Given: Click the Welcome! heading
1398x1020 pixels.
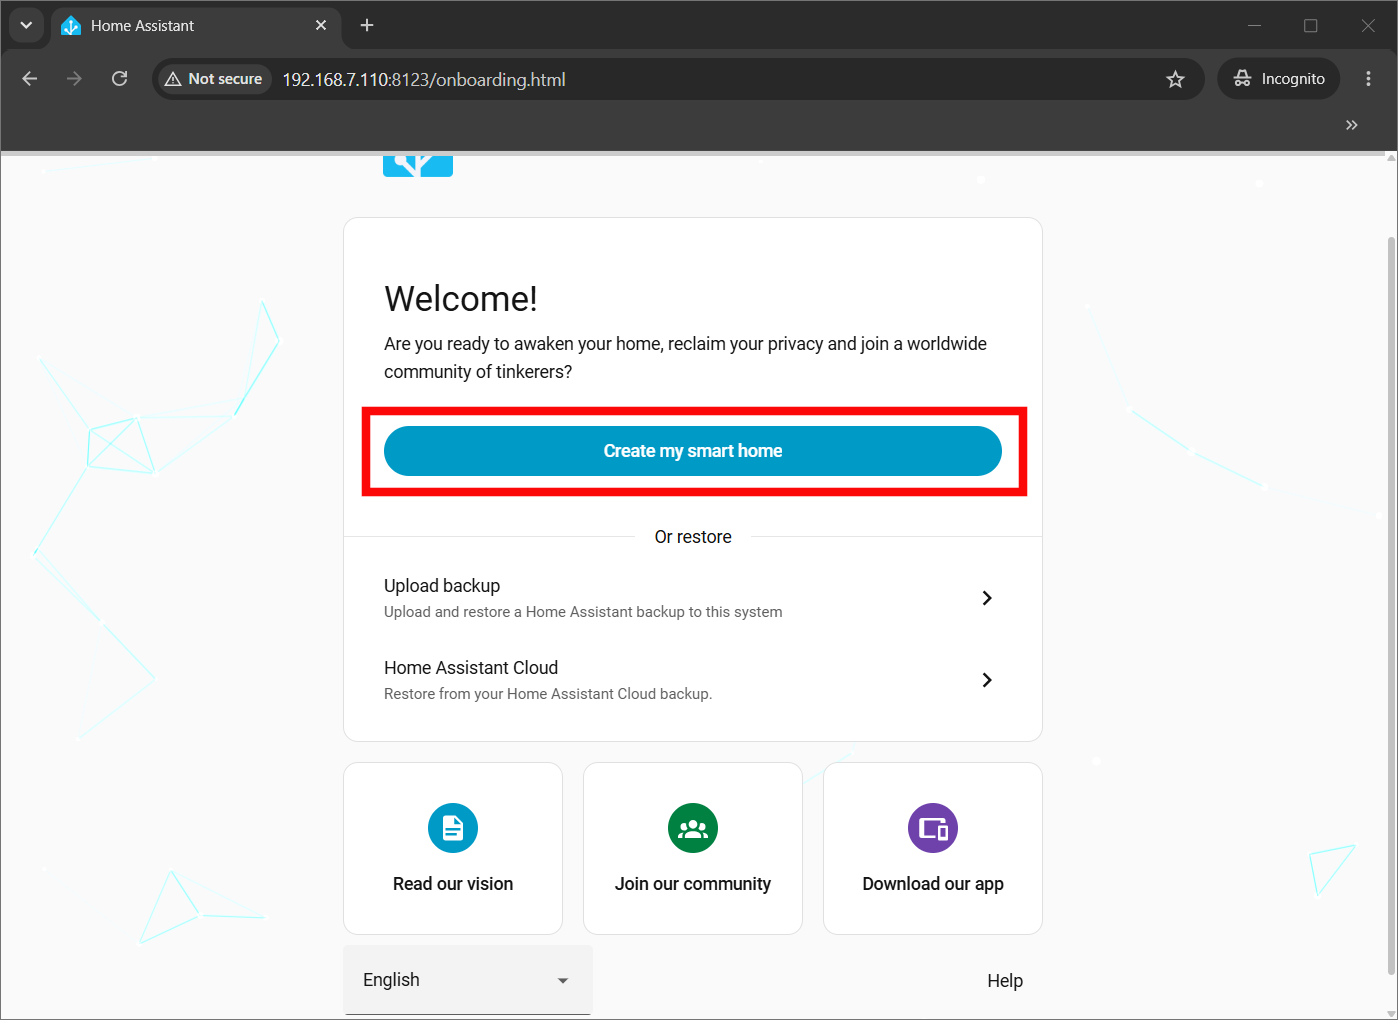Looking at the screenshot, I should [x=461, y=299].
